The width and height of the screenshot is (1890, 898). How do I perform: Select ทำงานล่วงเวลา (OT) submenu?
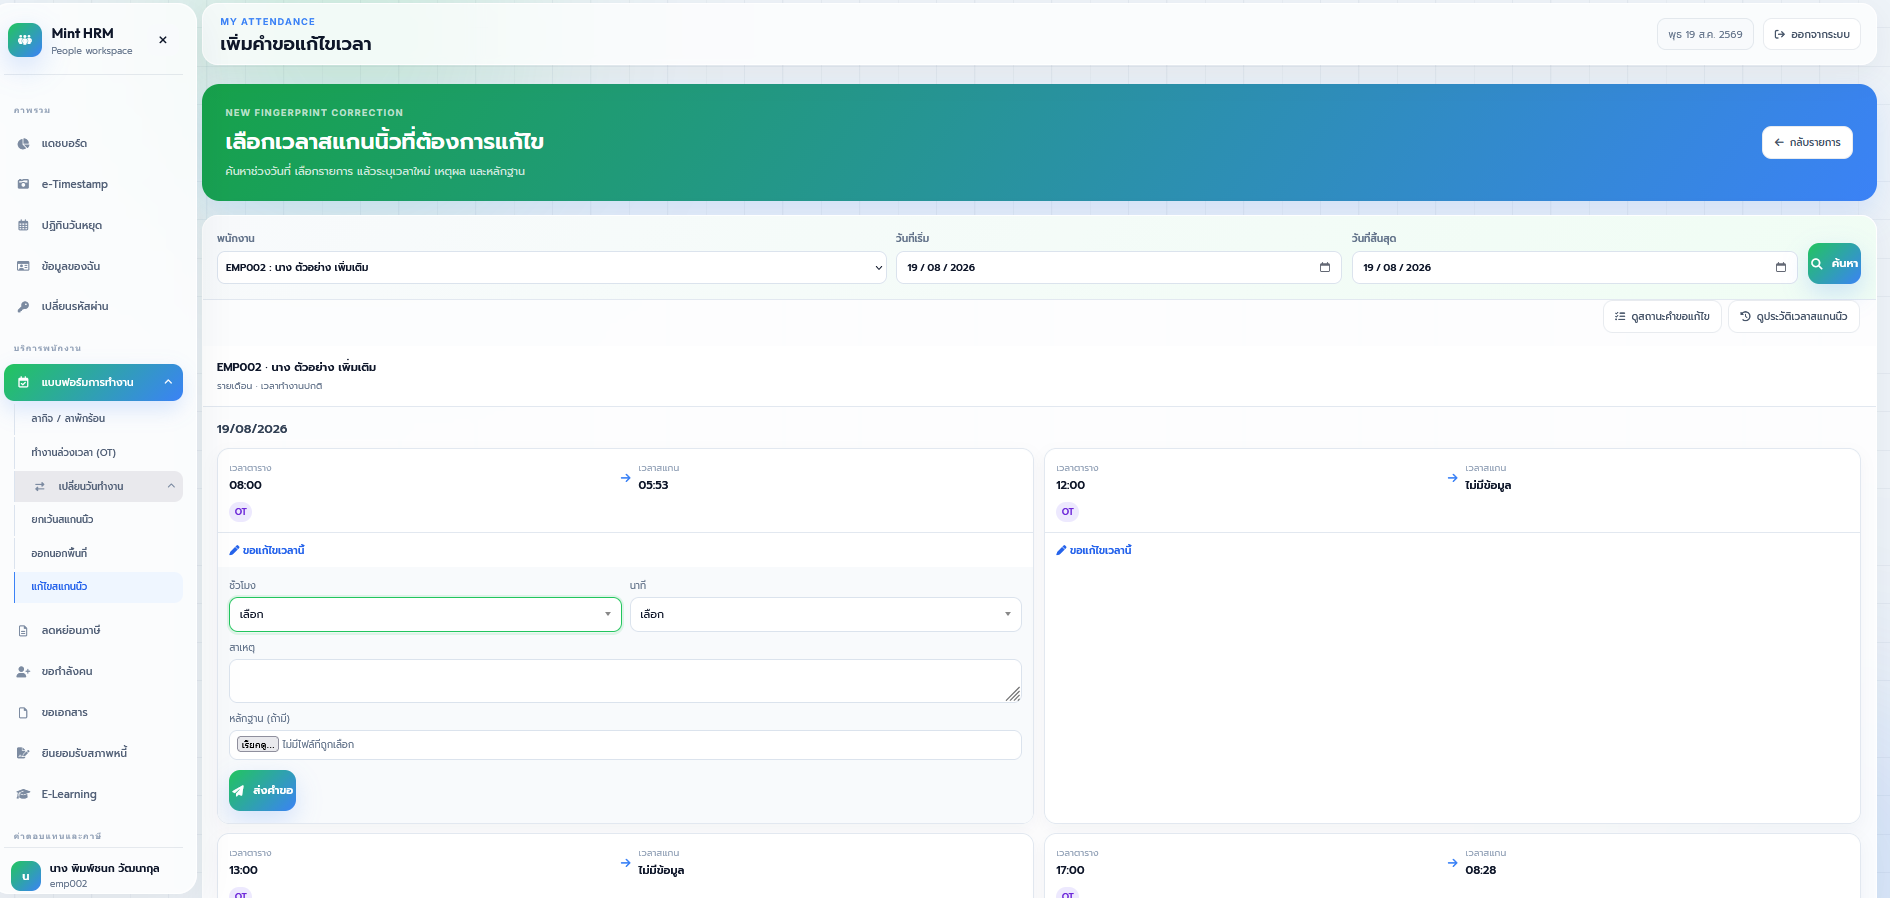[98, 452]
